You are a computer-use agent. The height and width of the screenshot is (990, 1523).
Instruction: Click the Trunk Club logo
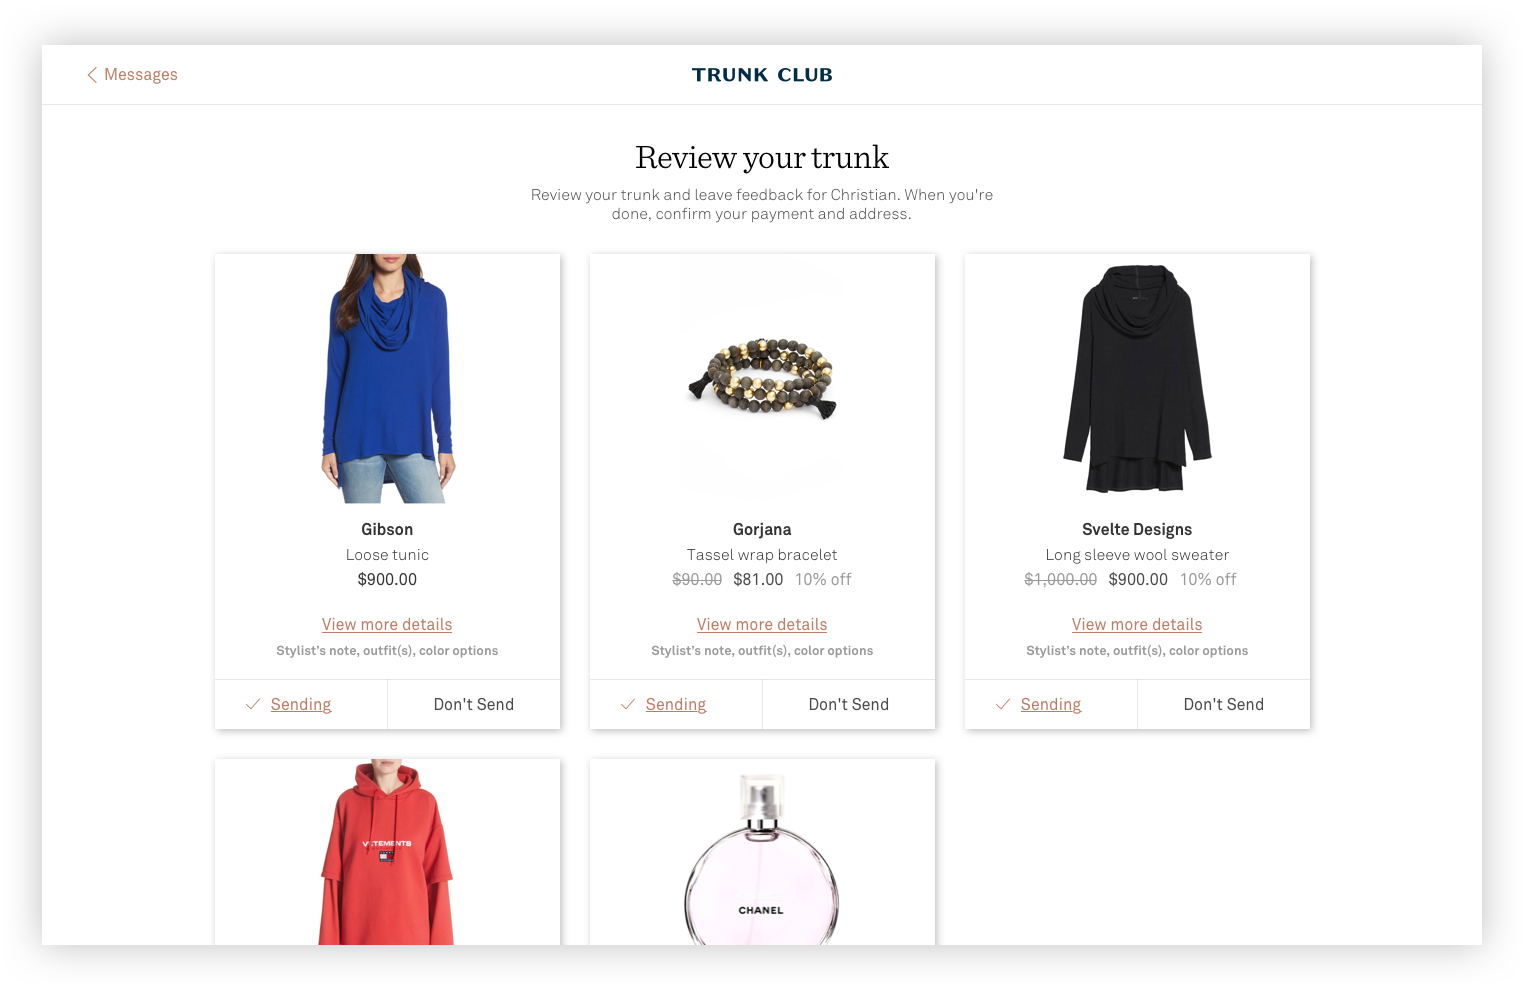click(762, 75)
